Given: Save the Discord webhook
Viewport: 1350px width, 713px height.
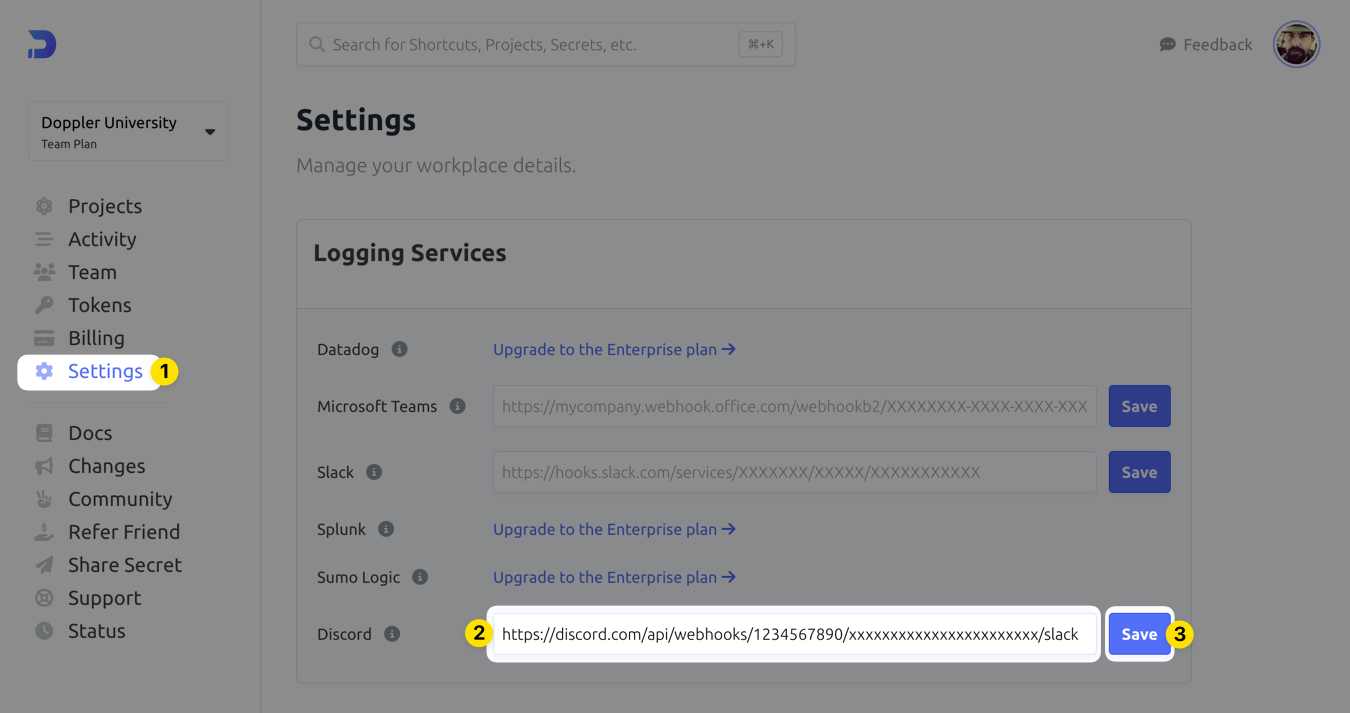Looking at the screenshot, I should [1139, 634].
